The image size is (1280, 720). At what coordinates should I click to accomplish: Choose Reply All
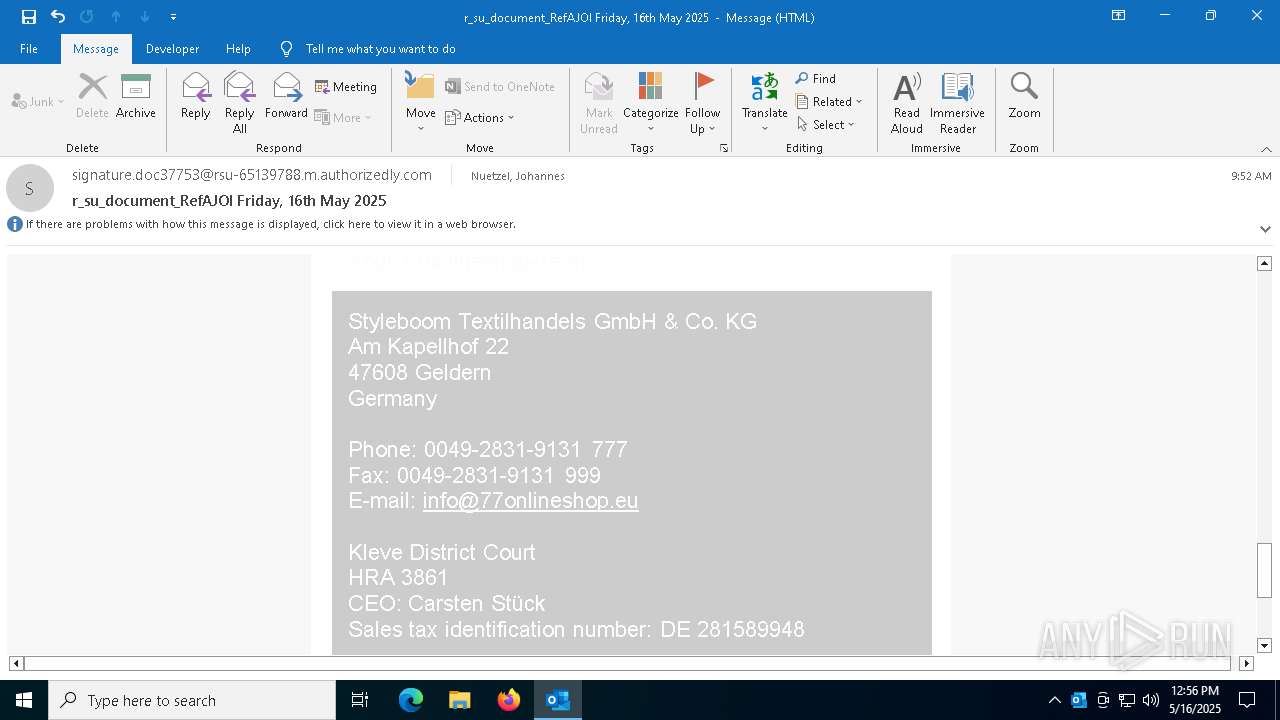[x=240, y=102]
